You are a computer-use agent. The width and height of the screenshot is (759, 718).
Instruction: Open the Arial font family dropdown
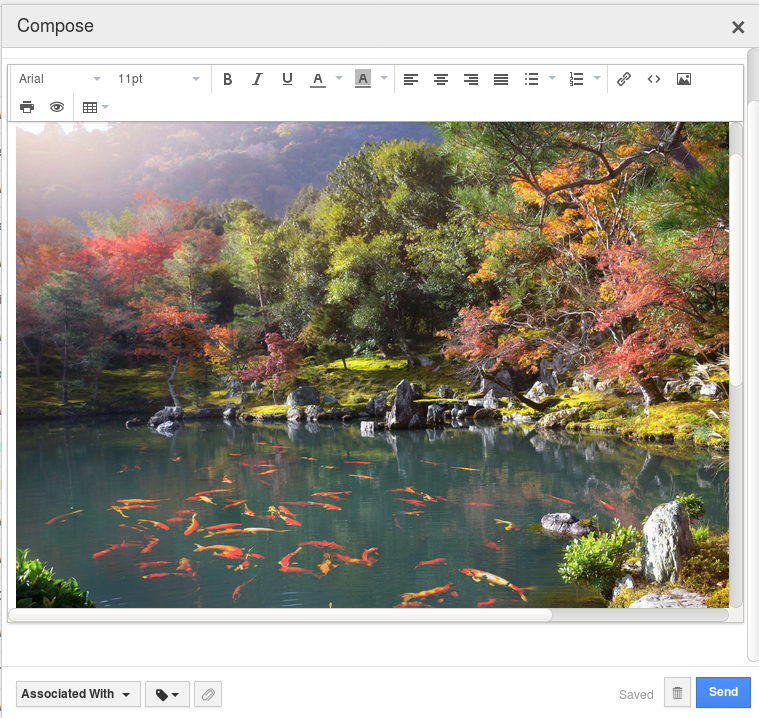[59, 79]
